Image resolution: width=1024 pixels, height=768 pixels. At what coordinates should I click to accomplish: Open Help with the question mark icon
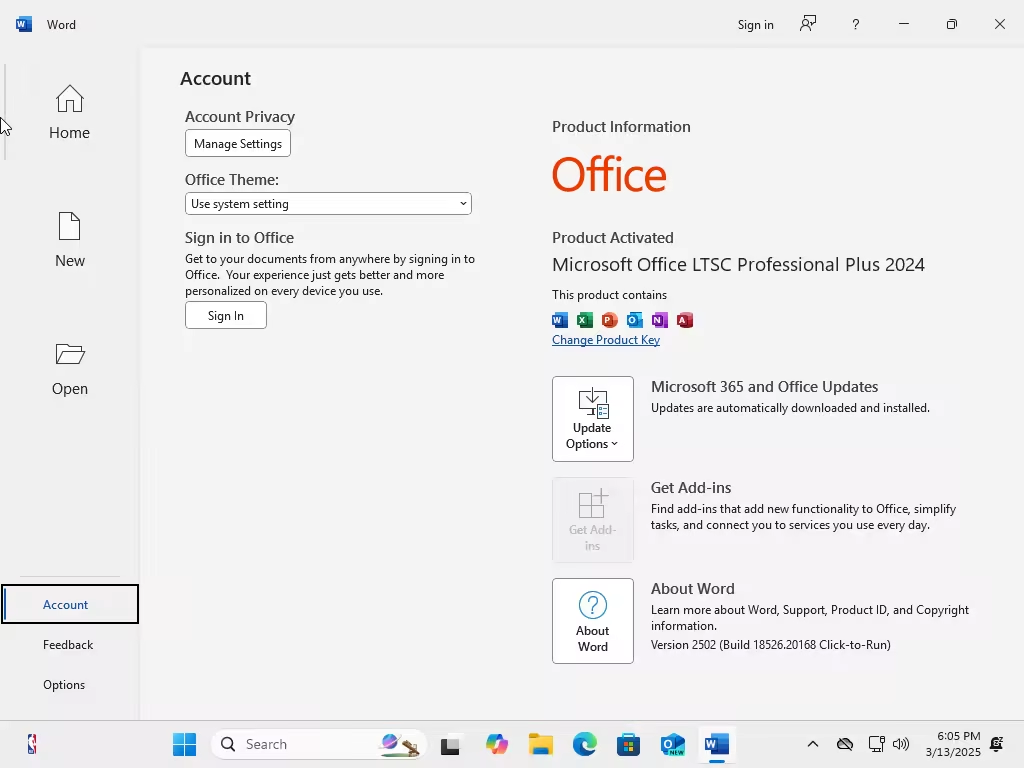pos(856,25)
